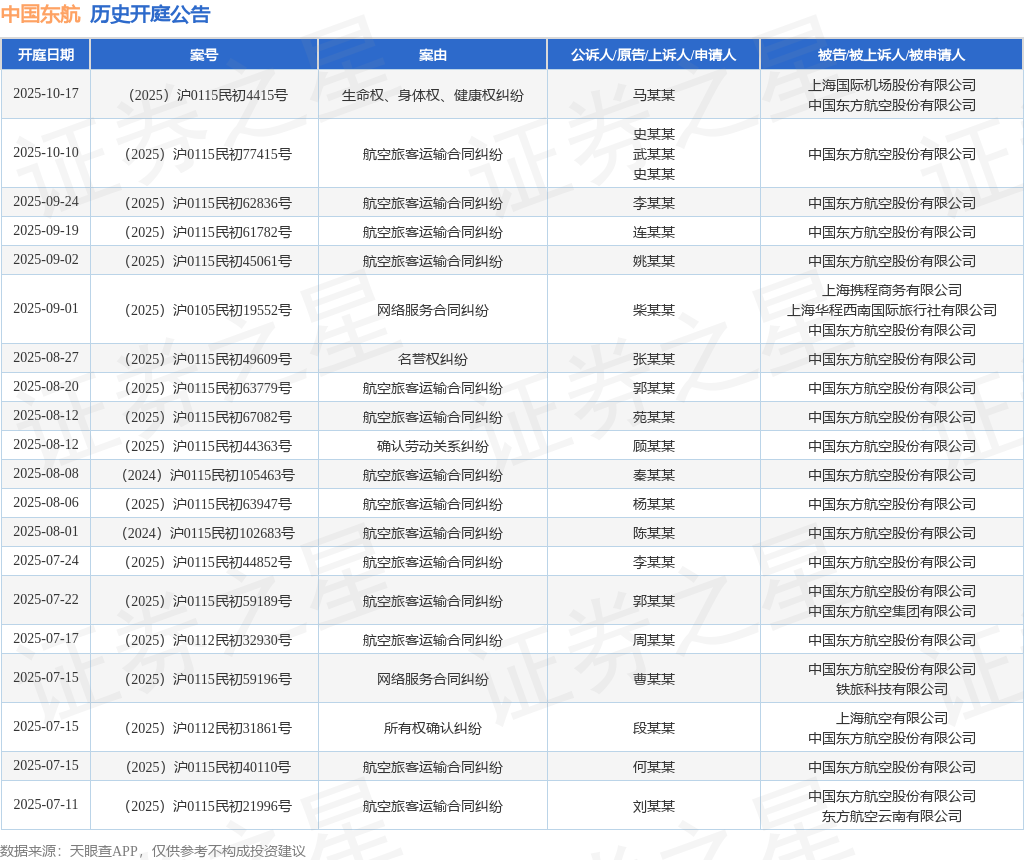This screenshot has width=1024, height=860.
Task: Click date cell 2025-09-02
Action: pyautogui.click(x=46, y=259)
